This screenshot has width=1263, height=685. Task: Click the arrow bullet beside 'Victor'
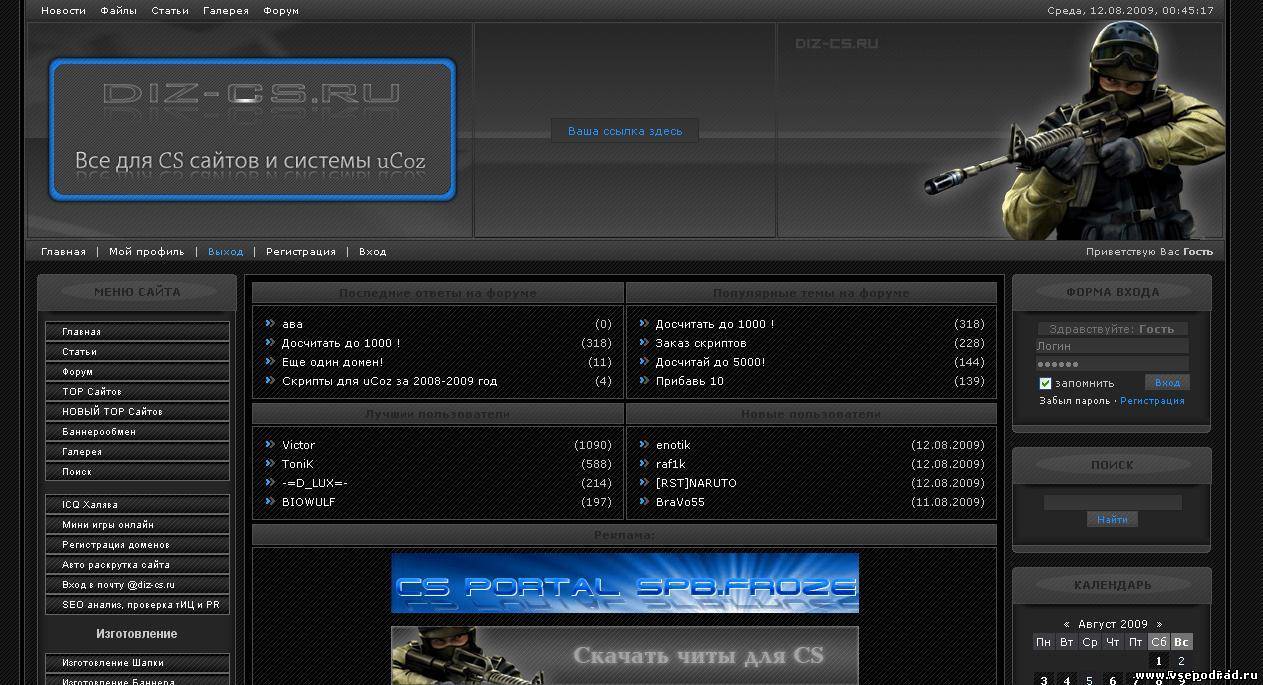tap(270, 445)
